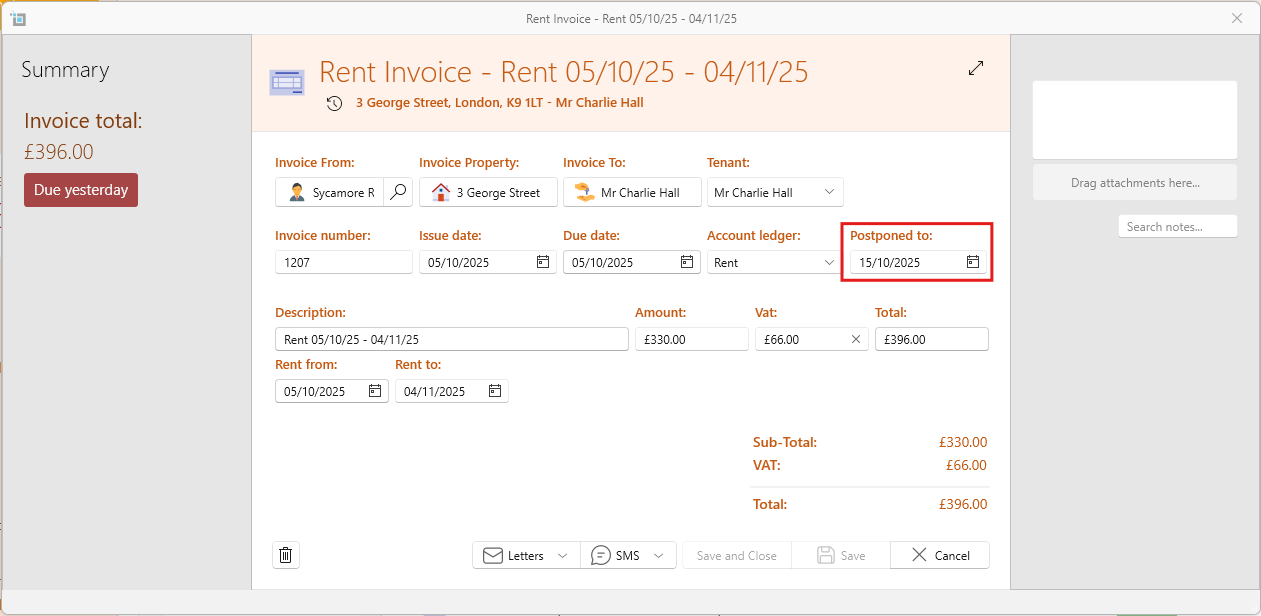Clear the Vat value with X icon
Viewport: 1261px width, 616px height.
(x=855, y=339)
